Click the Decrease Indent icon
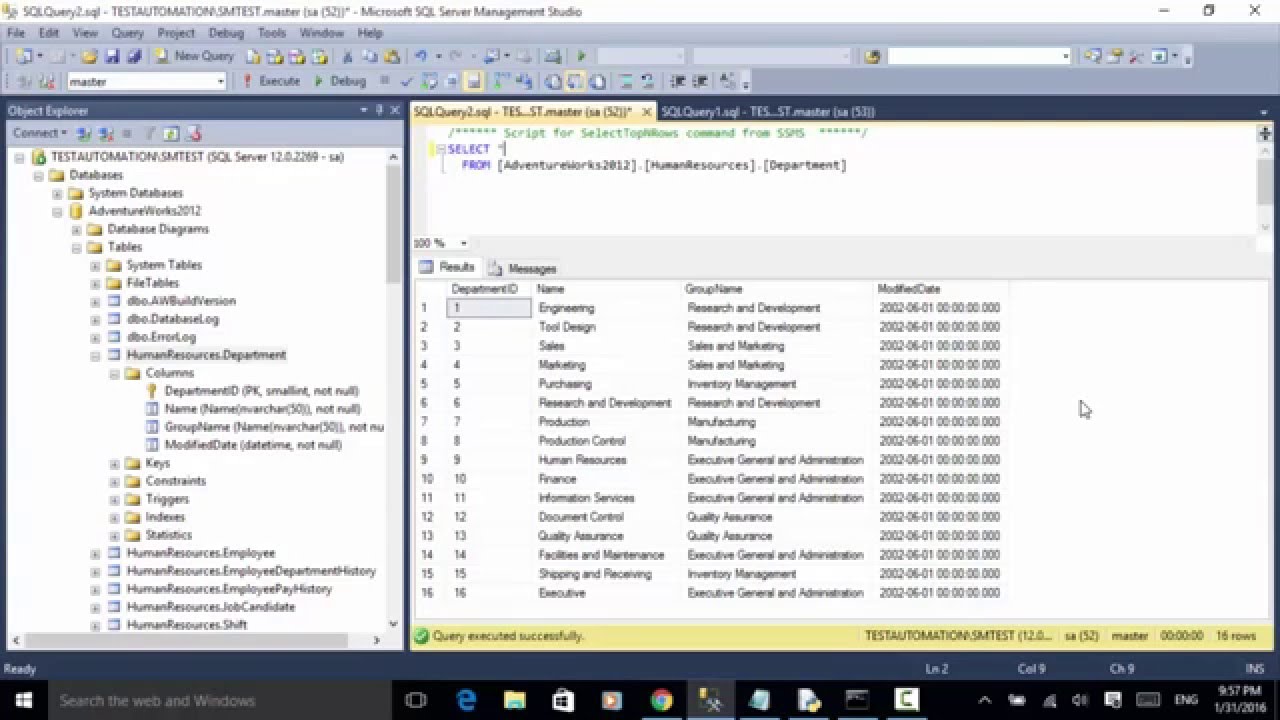 [677, 81]
